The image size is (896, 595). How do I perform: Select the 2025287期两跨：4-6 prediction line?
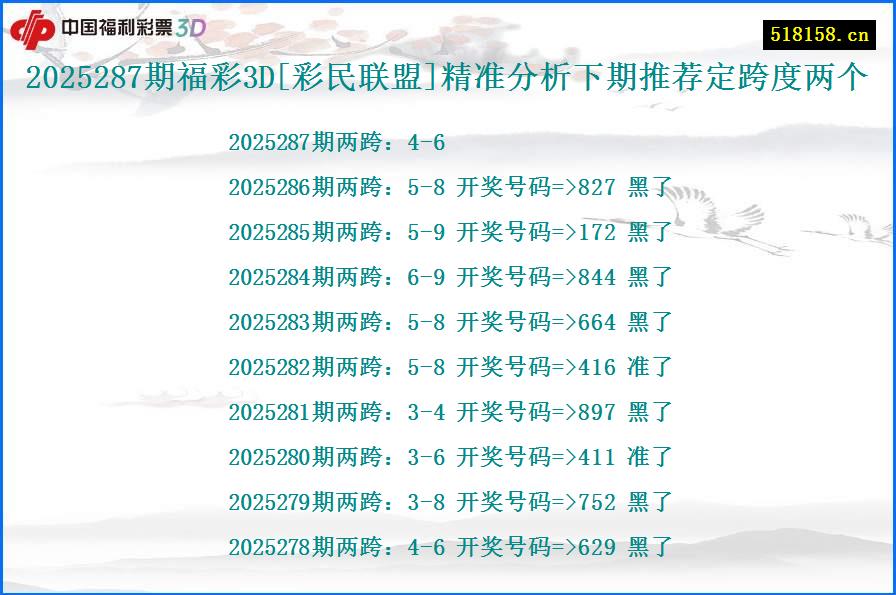pos(336,143)
